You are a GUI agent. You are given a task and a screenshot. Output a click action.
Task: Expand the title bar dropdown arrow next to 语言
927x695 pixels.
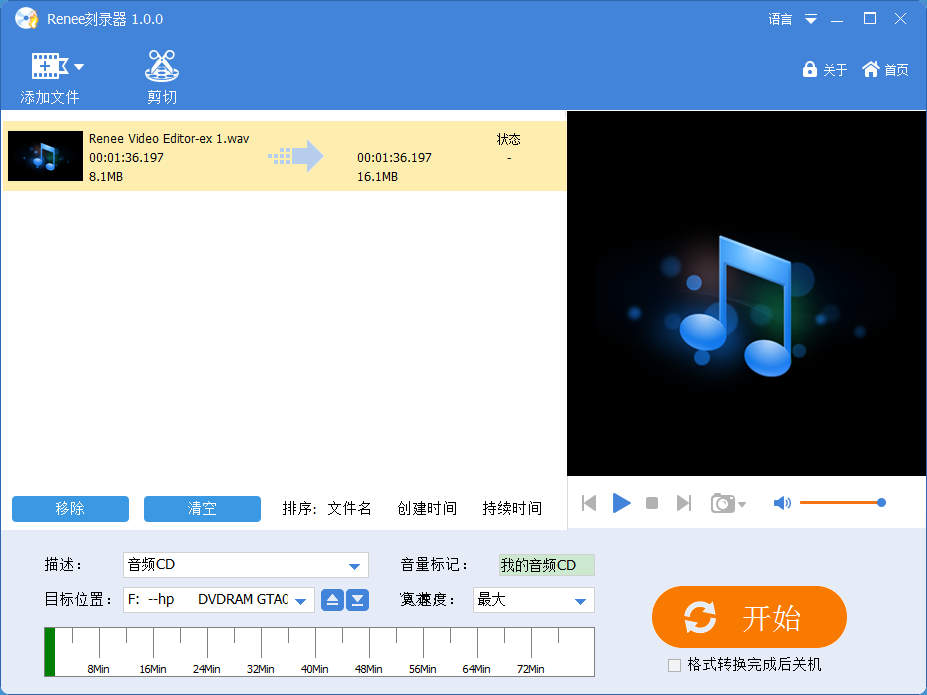pyautogui.click(x=811, y=20)
